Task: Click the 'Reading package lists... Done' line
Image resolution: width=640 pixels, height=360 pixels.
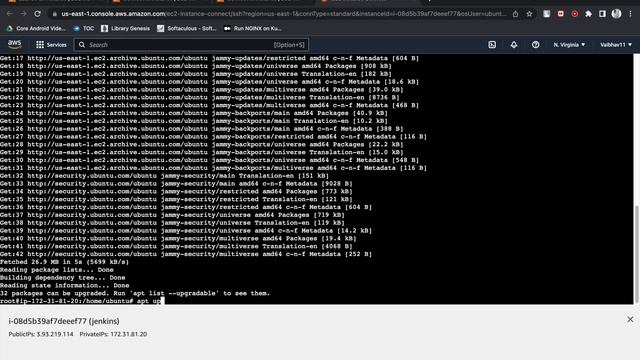Action: pos(57,269)
